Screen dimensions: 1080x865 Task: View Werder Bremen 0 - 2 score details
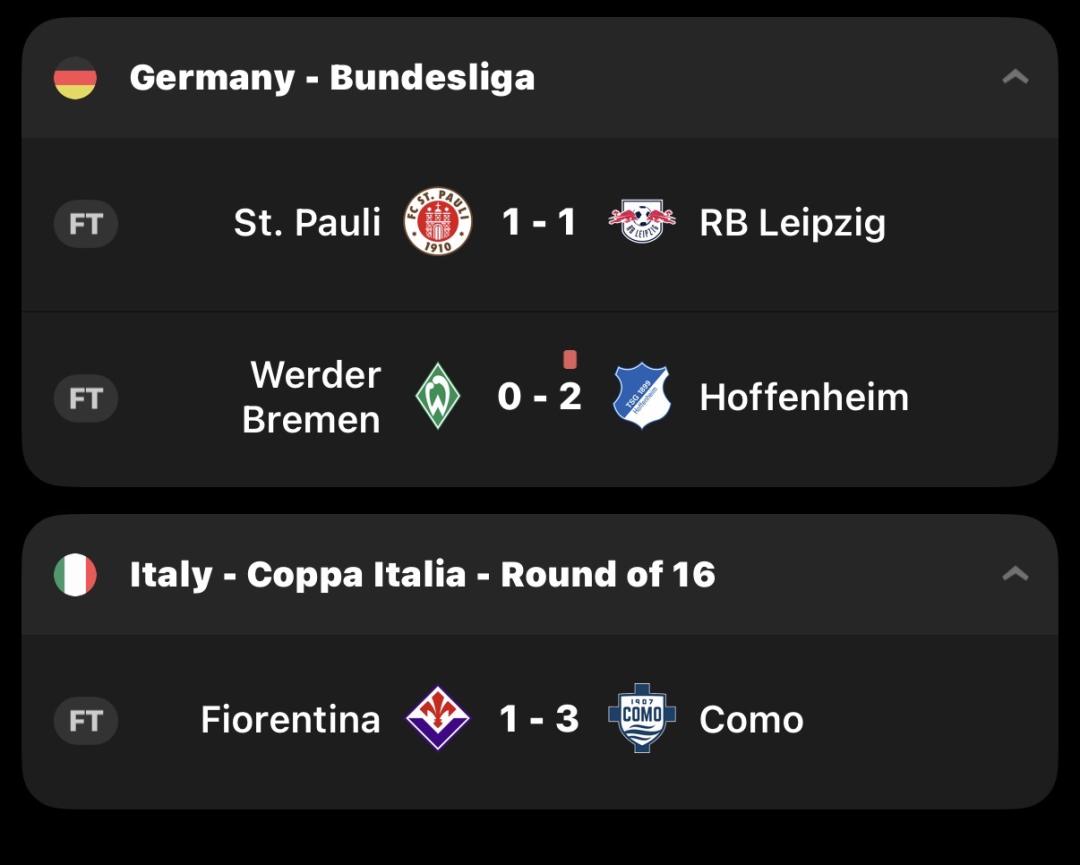(x=539, y=397)
